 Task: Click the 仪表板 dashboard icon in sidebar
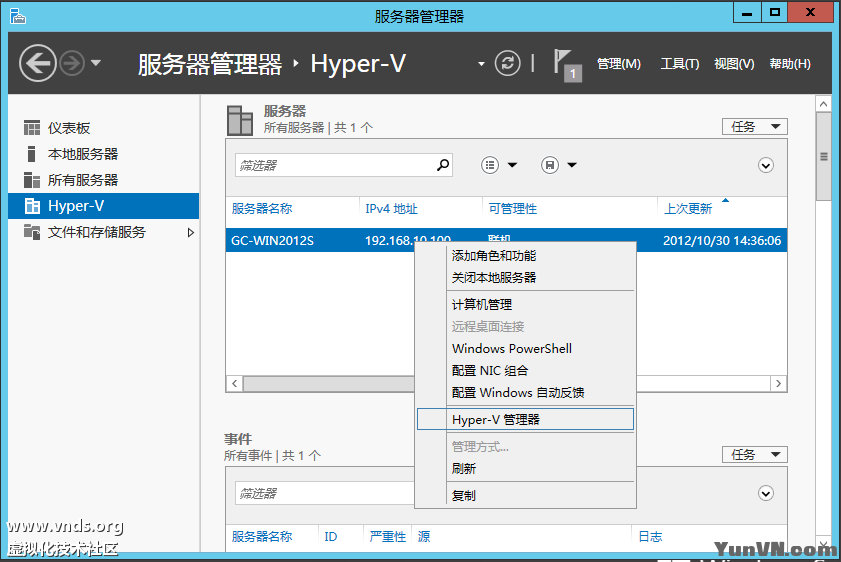coord(32,128)
